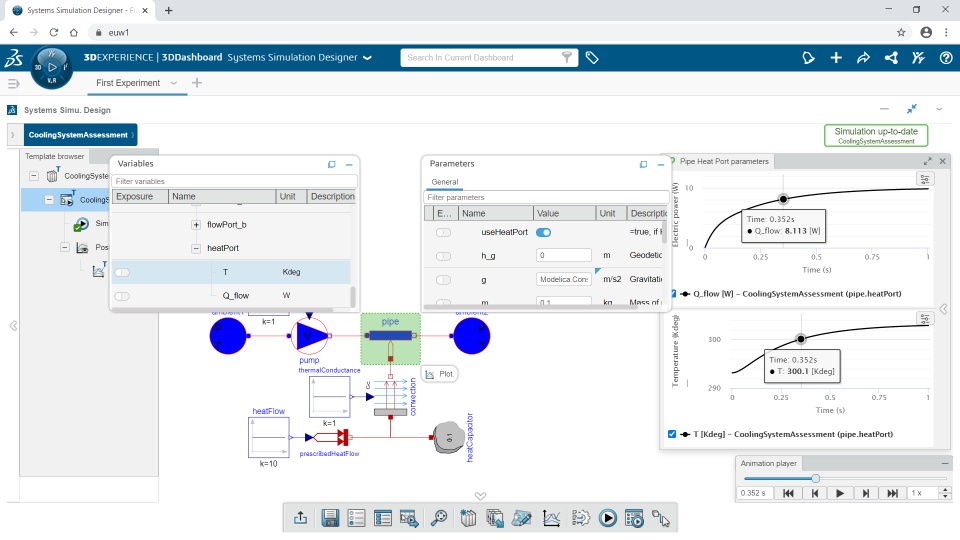960x540 pixels.
Task: Collapse the Pos tree node
Action: pos(64,247)
